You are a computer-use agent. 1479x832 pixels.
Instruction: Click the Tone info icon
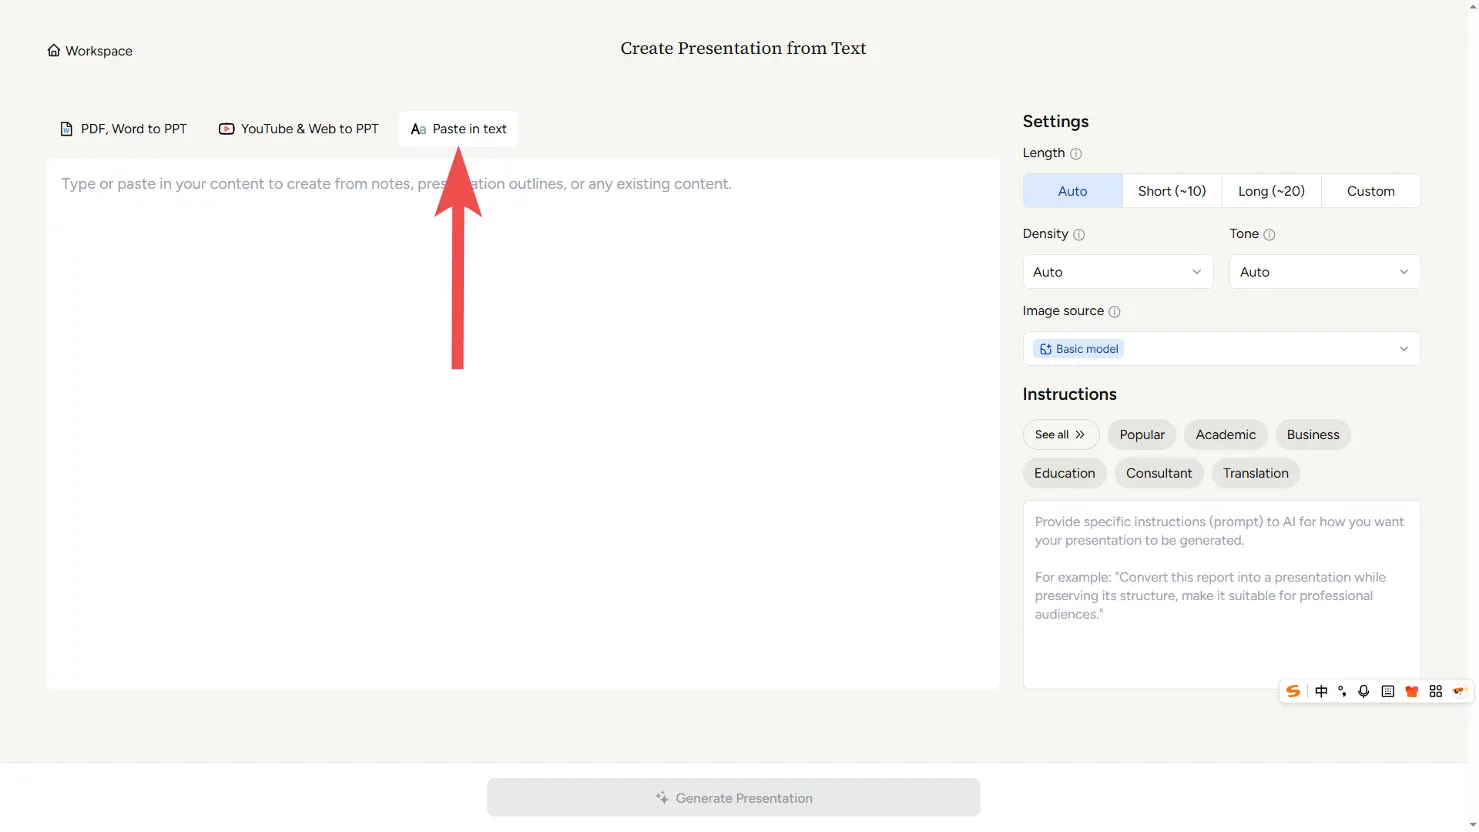pyautogui.click(x=1269, y=235)
